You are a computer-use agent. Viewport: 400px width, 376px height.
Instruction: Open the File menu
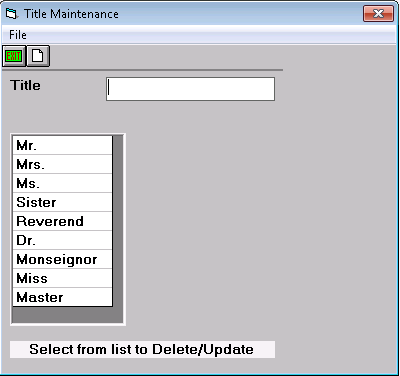[x=18, y=35]
